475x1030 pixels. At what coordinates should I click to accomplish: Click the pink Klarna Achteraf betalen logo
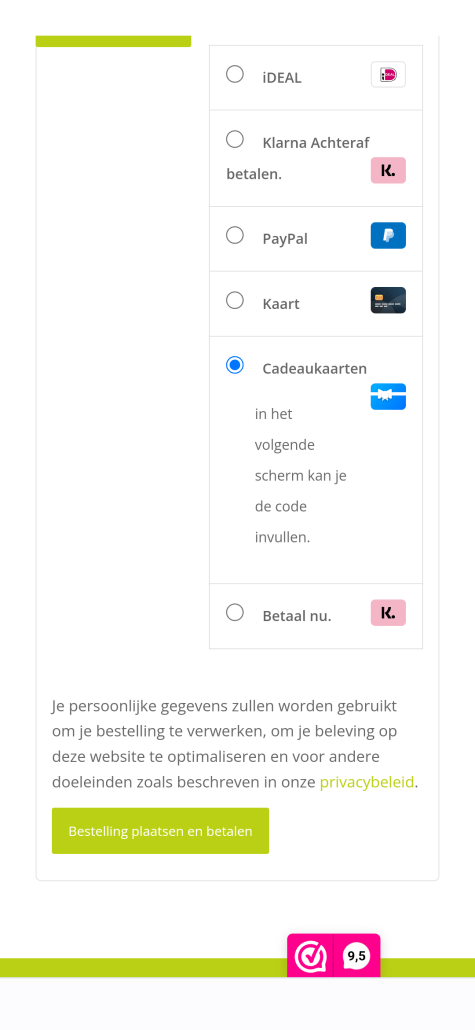click(388, 170)
